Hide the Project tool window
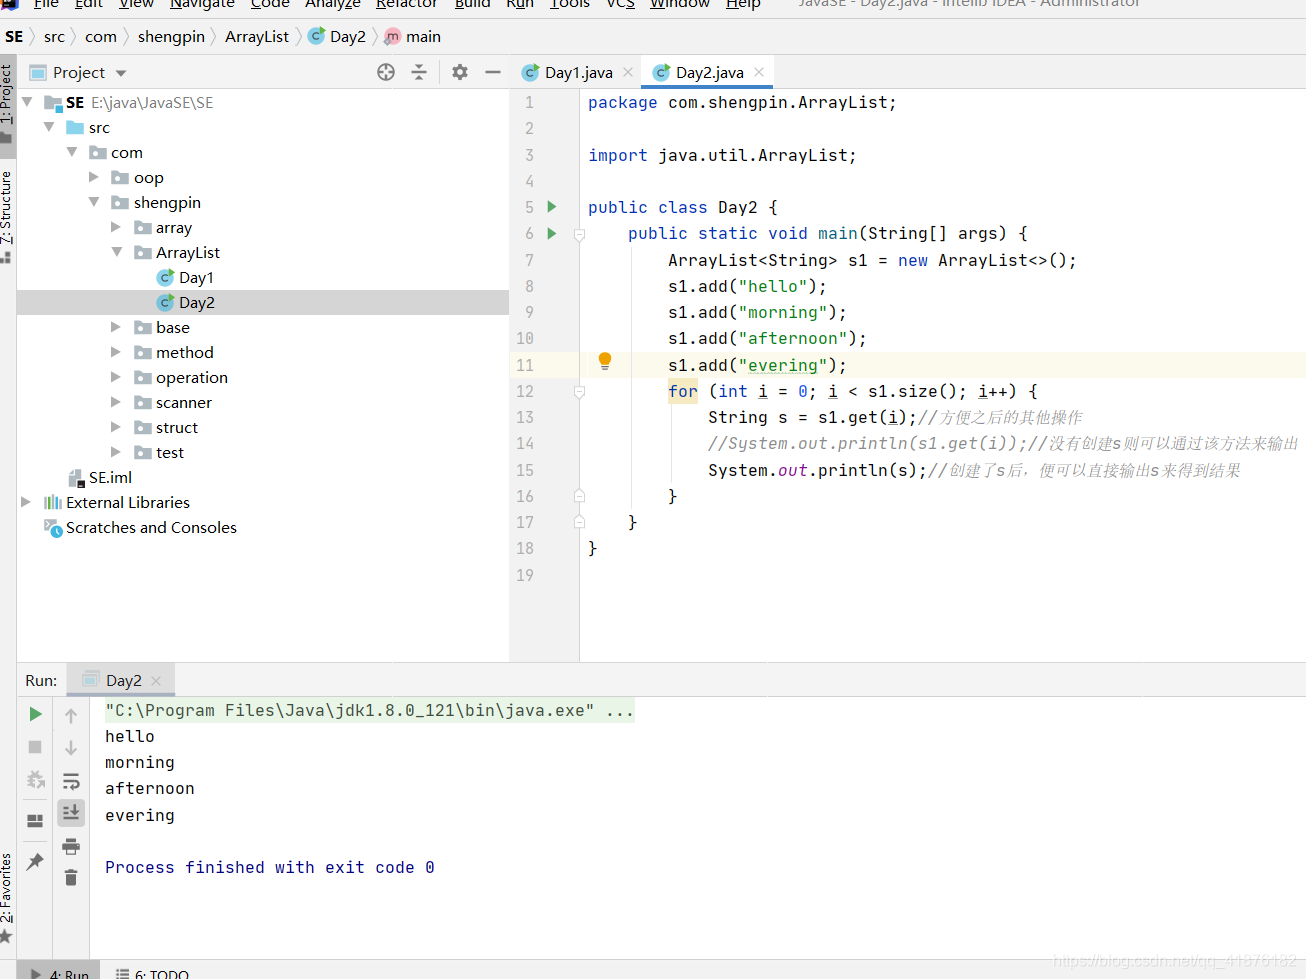1306x979 pixels. pyautogui.click(x=493, y=72)
